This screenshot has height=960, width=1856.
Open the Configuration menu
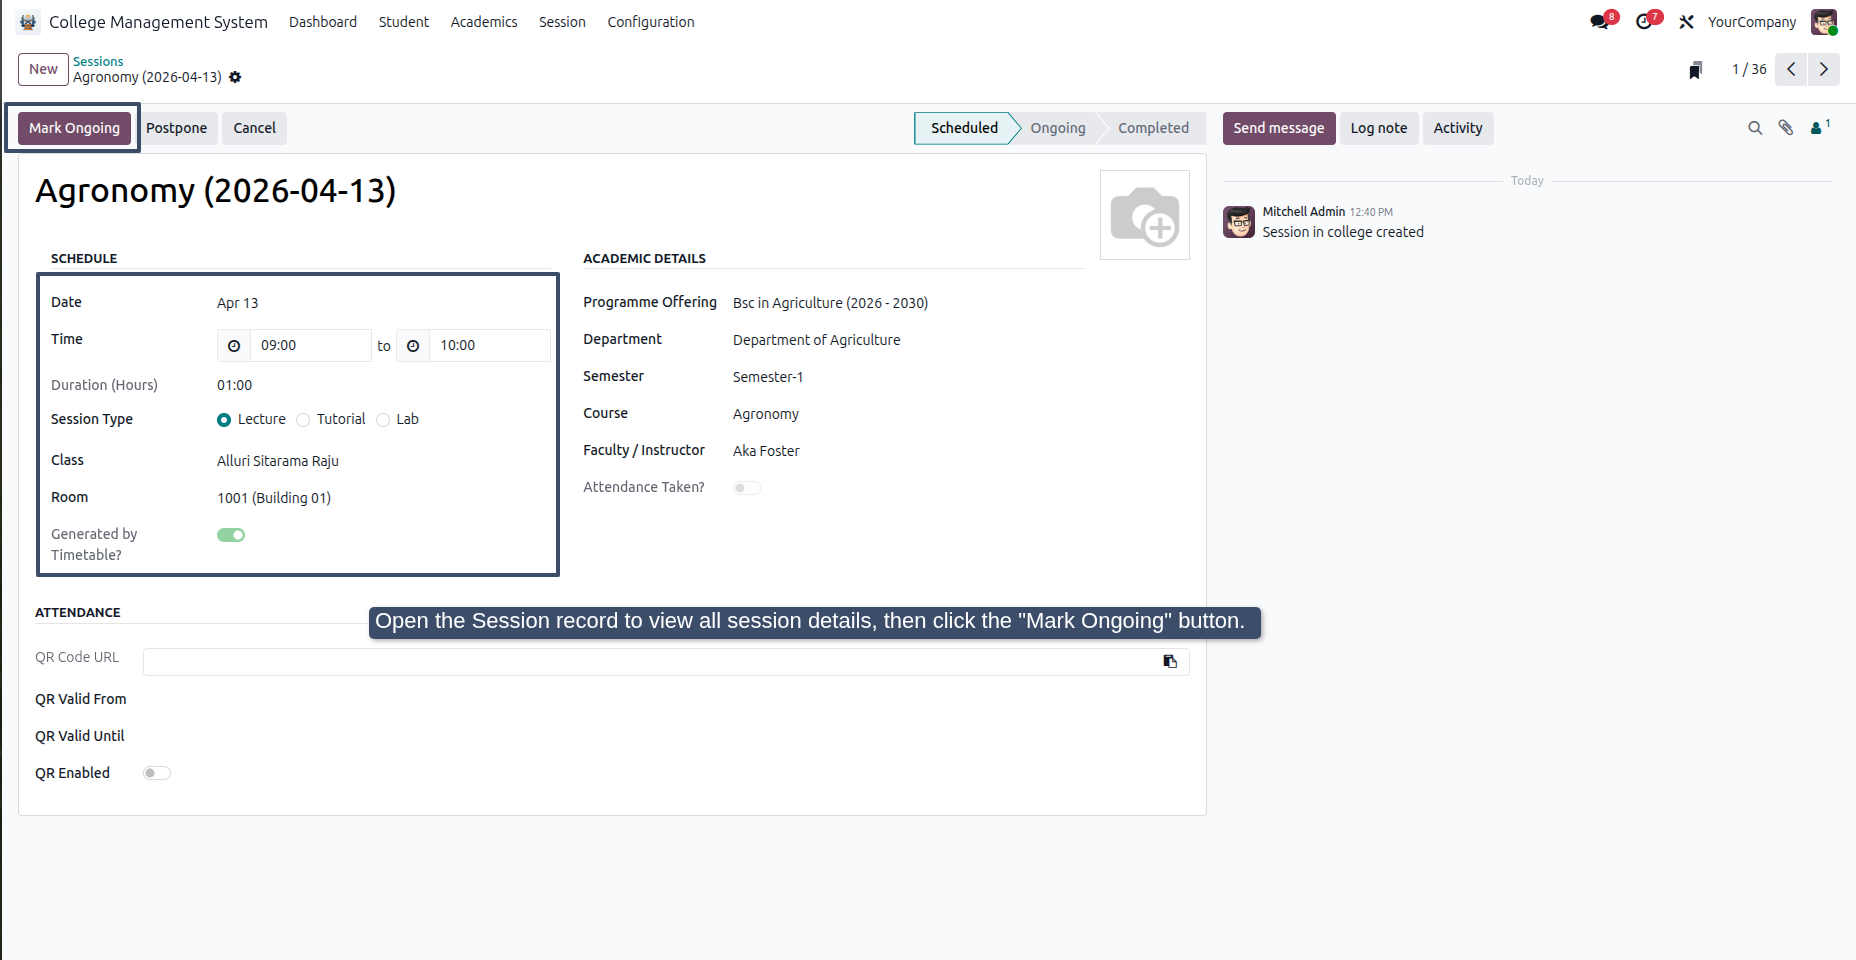[x=651, y=22]
